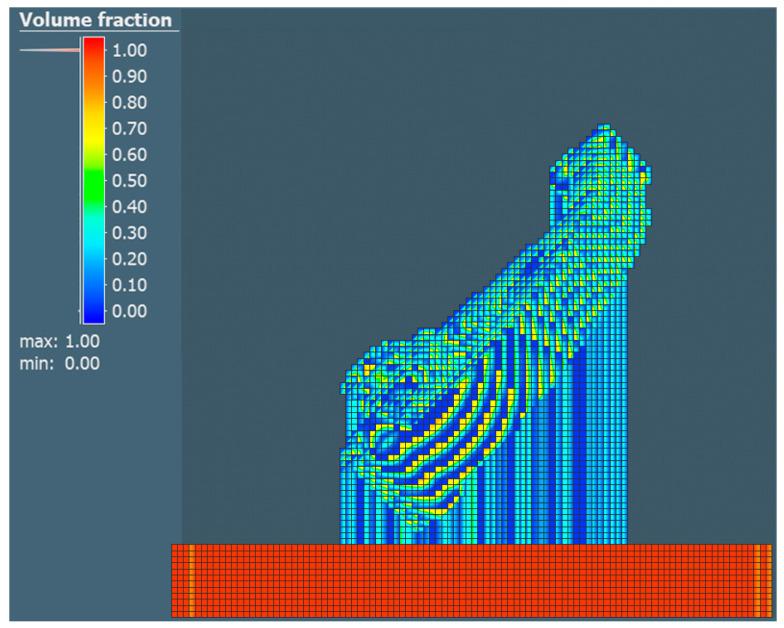Screen dimensions: 784x628
Task: Click the cyan band of color bar
Action: 93,233
